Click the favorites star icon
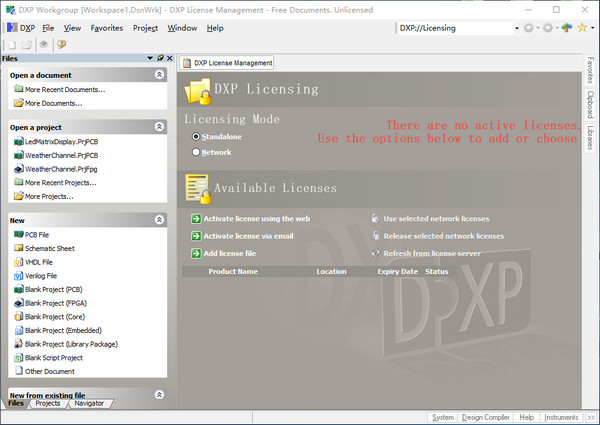The image size is (600, 425). coord(582,28)
